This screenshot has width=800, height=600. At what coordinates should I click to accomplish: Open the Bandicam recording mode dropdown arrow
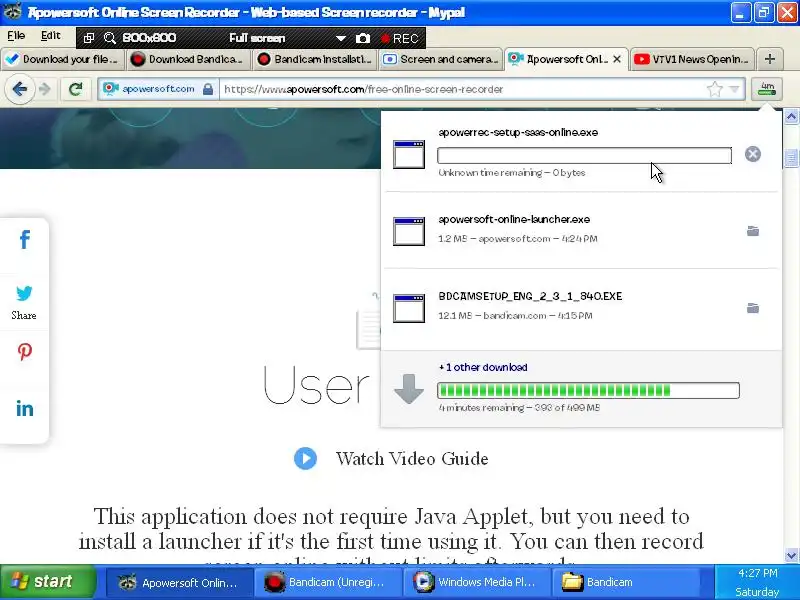tap(340, 38)
